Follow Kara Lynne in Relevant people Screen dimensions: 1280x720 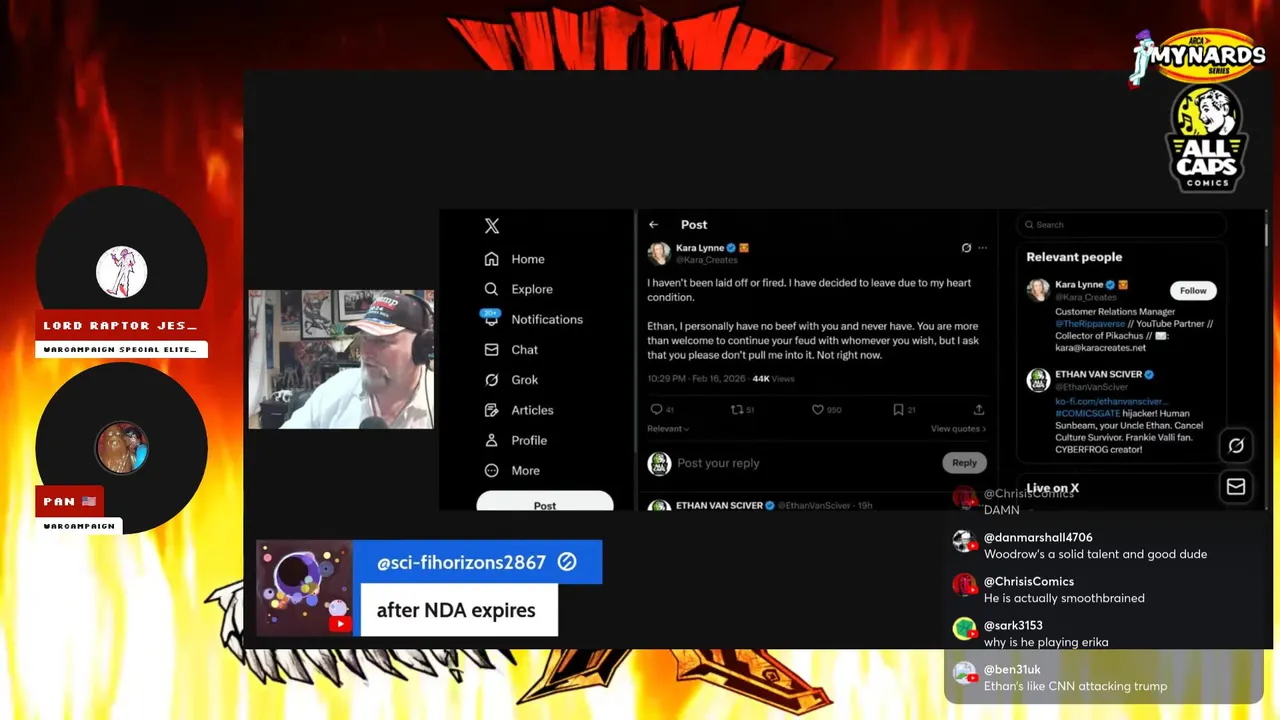tap(1193, 291)
